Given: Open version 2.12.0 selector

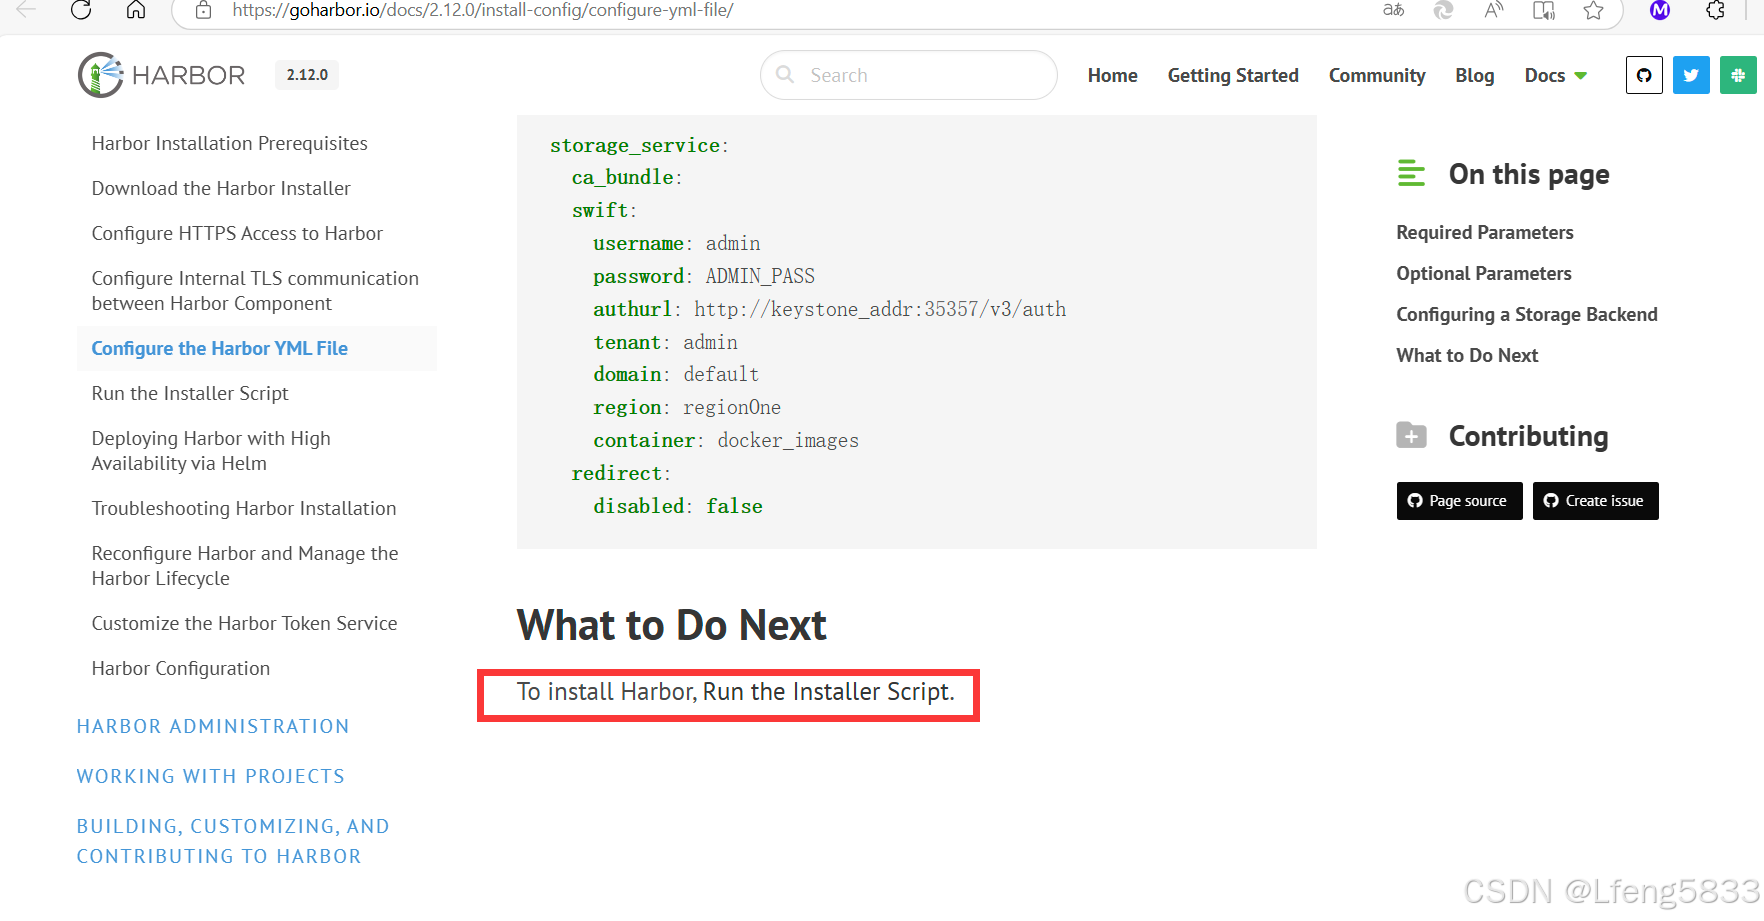Looking at the screenshot, I should [307, 75].
